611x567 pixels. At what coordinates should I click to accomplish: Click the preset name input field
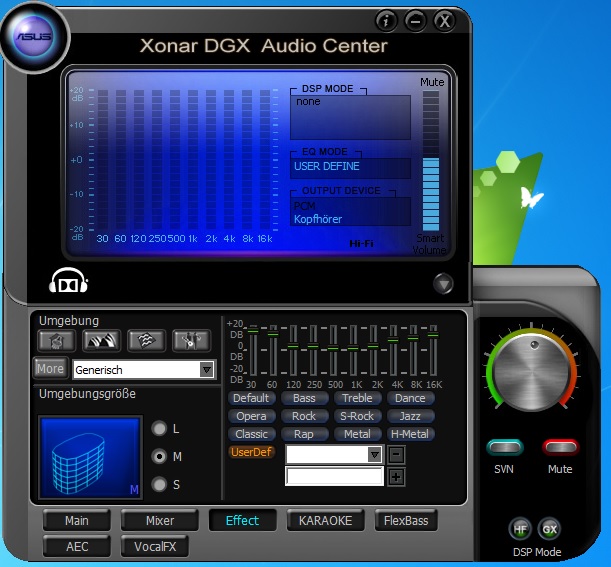pyautogui.click(x=335, y=476)
